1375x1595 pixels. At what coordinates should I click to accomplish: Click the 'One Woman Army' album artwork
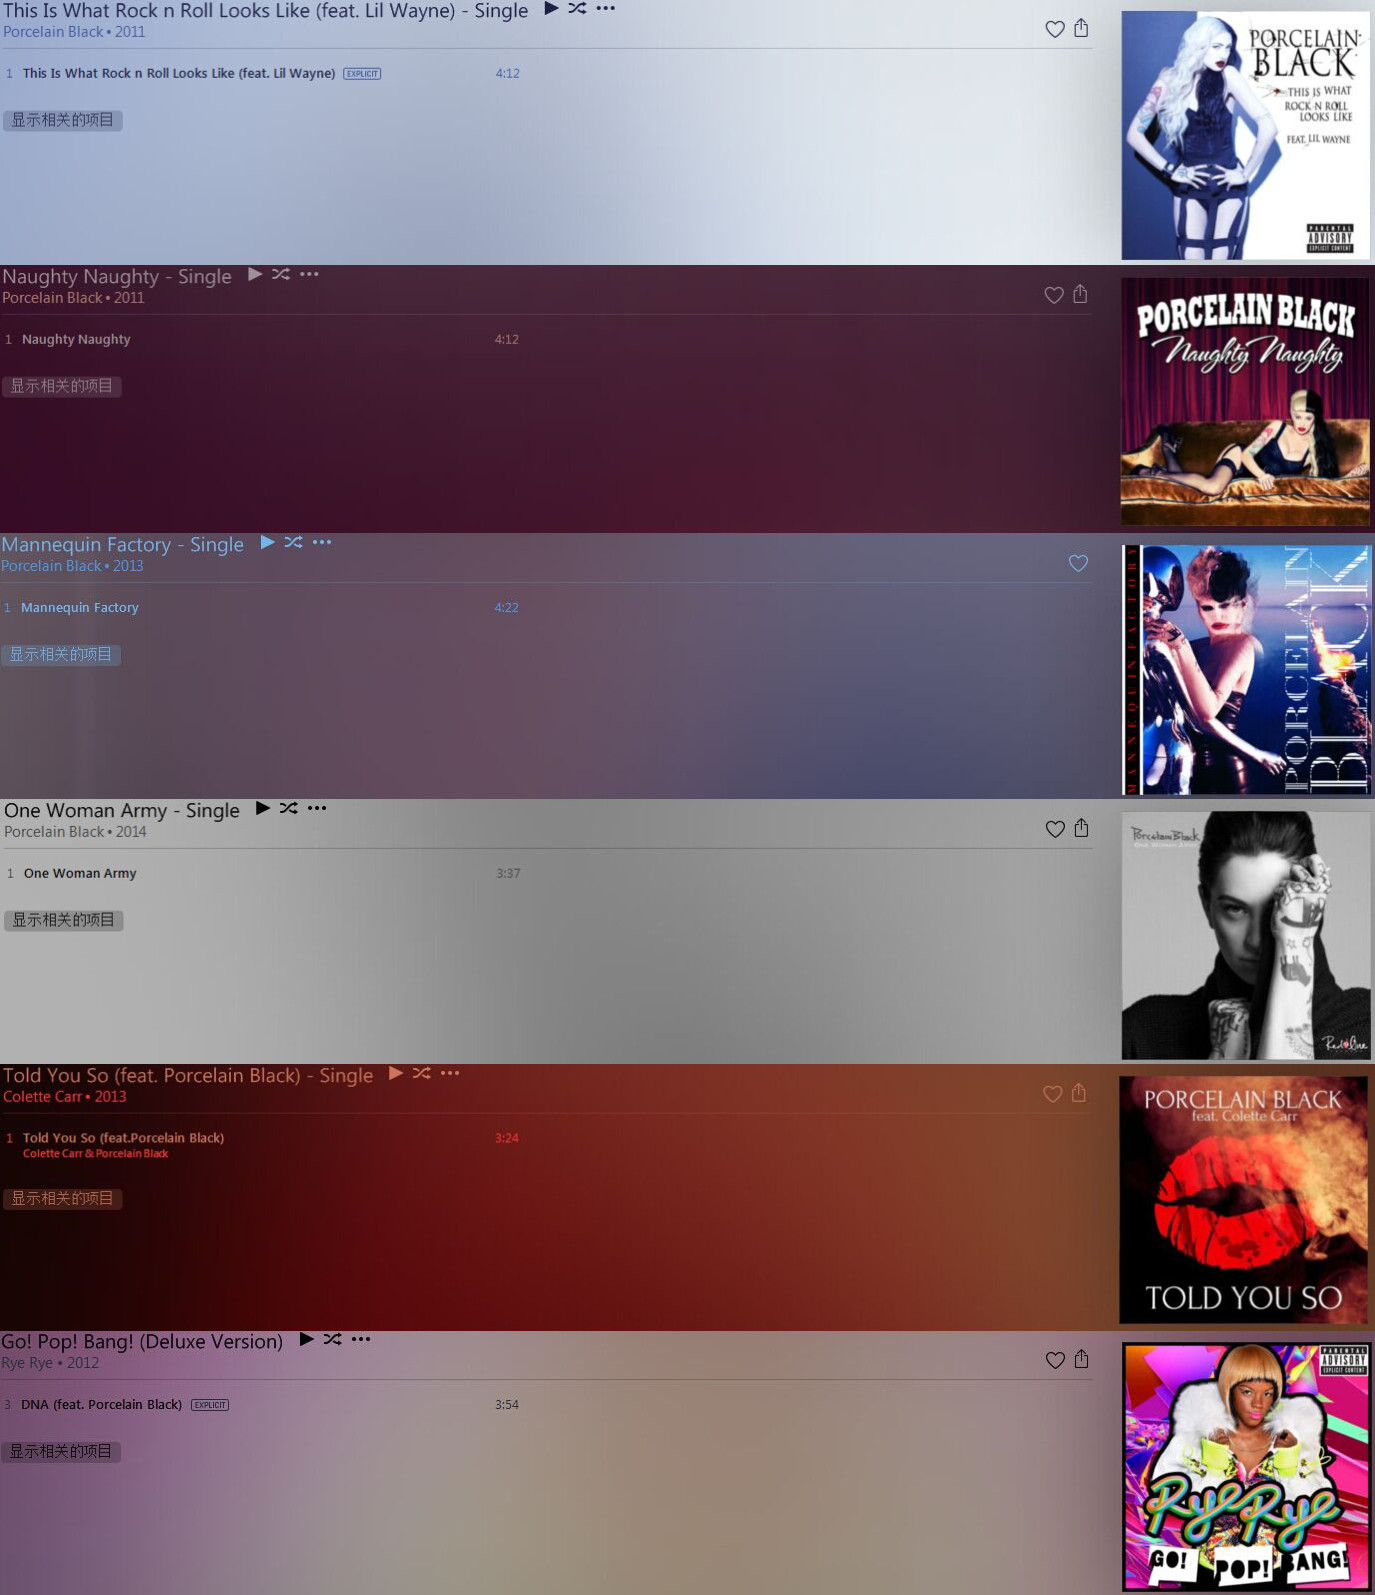click(1246, 935)
